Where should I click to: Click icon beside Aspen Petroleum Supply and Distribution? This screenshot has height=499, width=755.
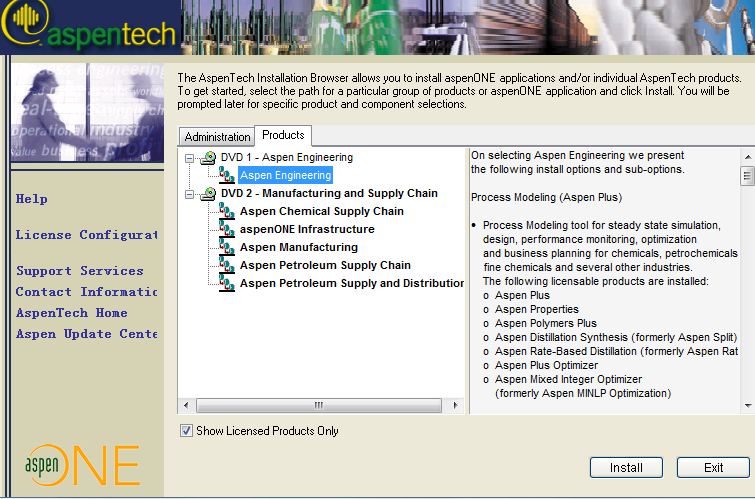(227, 283)
